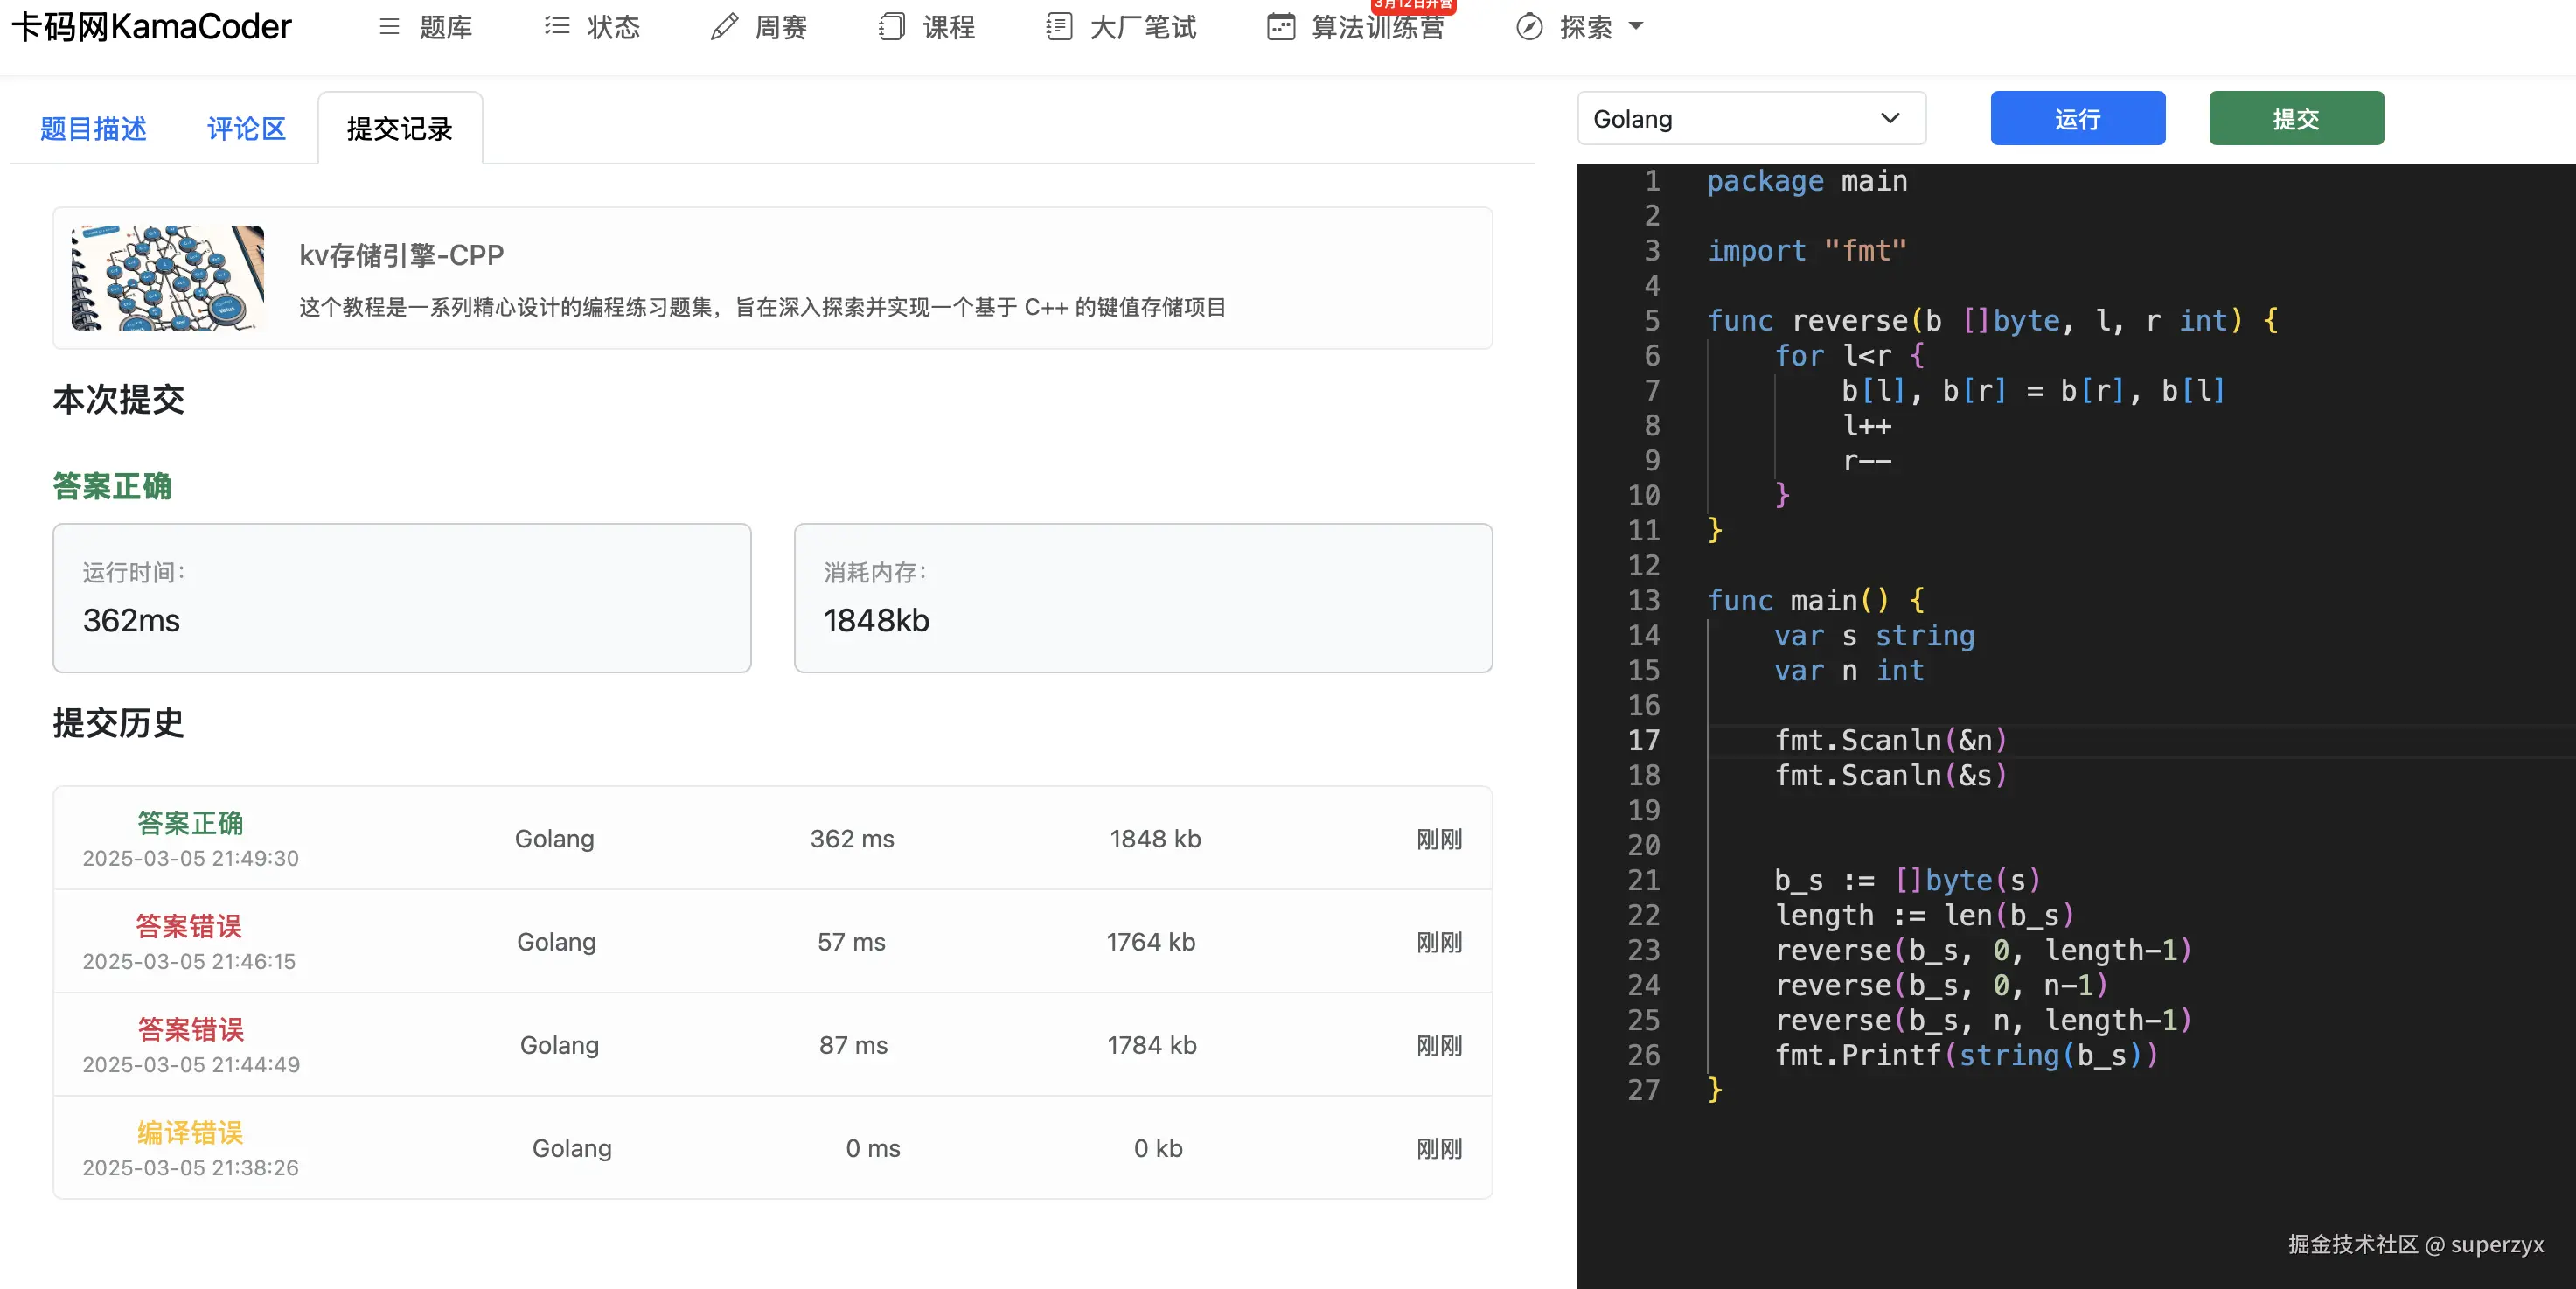This screenshot has width=2576, height=1289.
Task: Select the 提交记录 tab
Action: pos(400,129)
